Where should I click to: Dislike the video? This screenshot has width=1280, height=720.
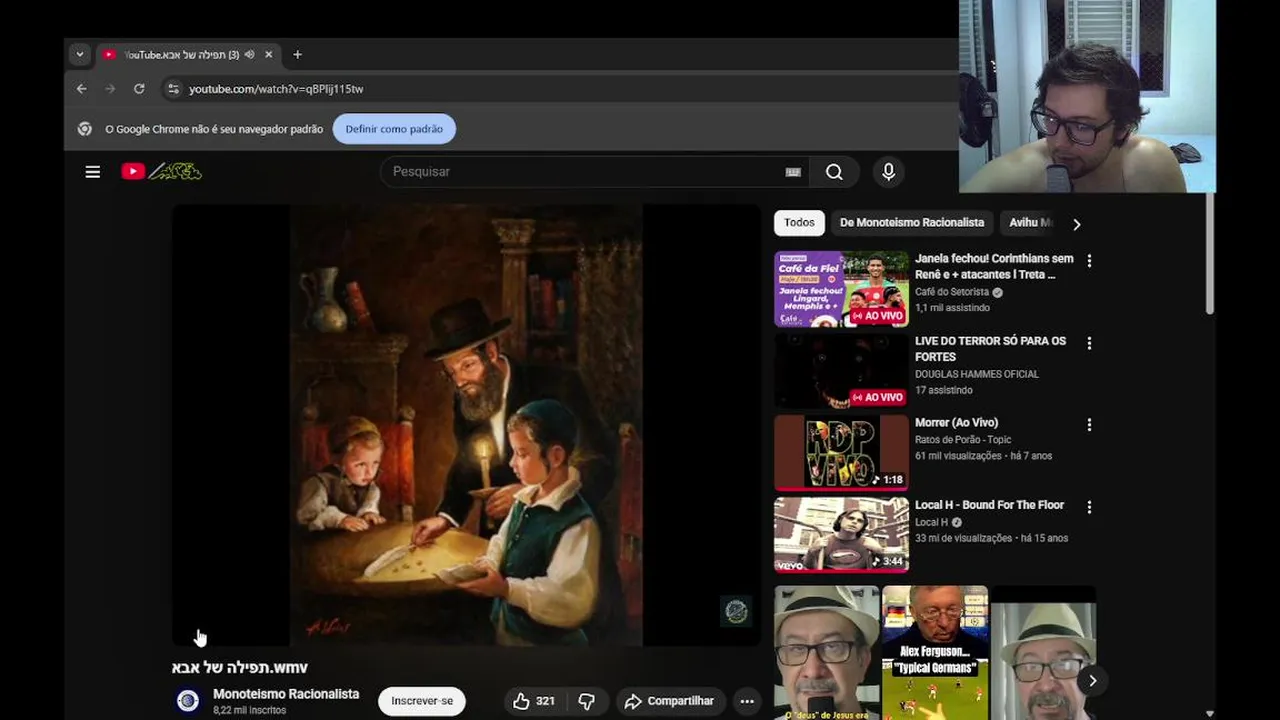pos(587,701)
